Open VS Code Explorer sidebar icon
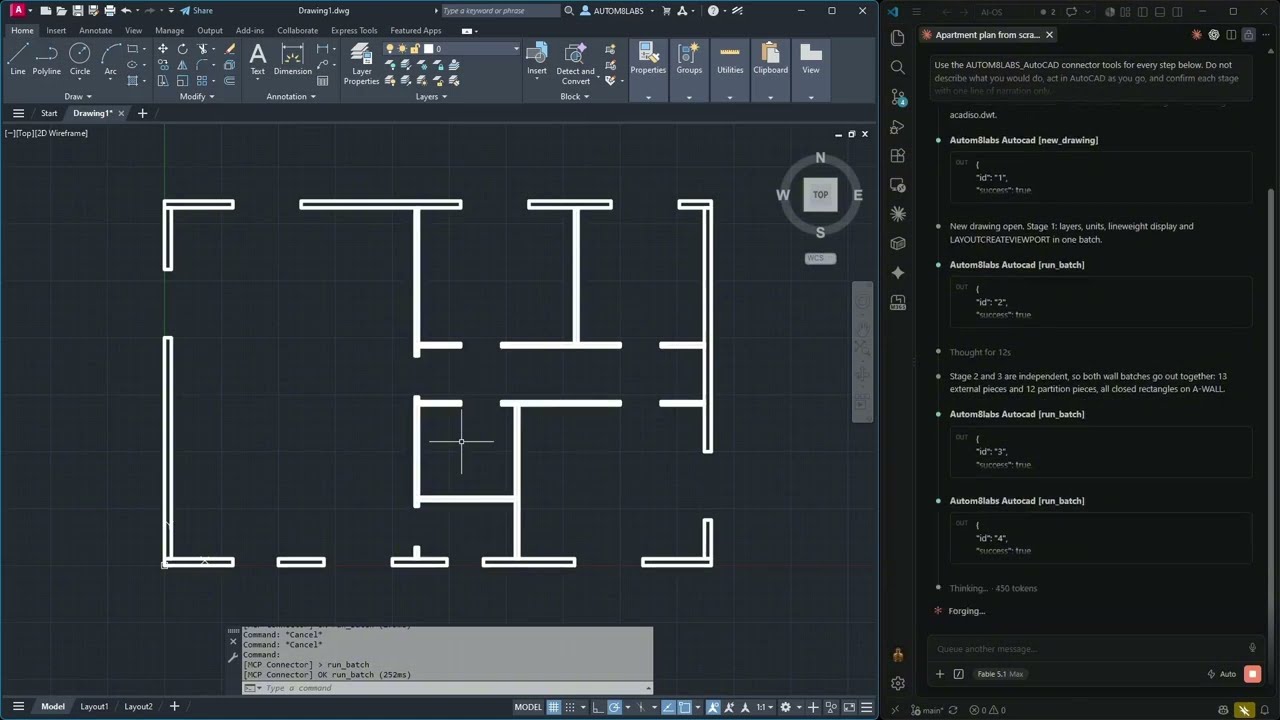Viewport: 1280px width, 720px height. (x=897, y=37)
